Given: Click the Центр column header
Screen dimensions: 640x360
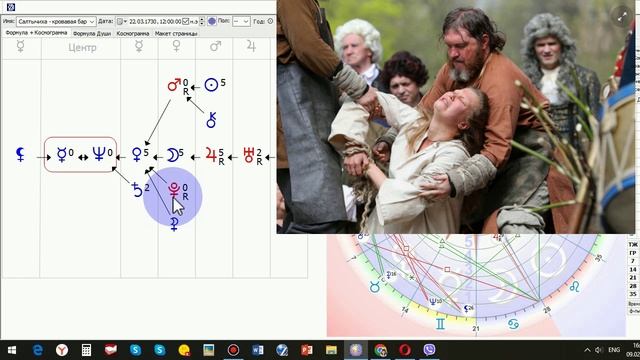Looking at the screenshot, I should coord(82,48).
